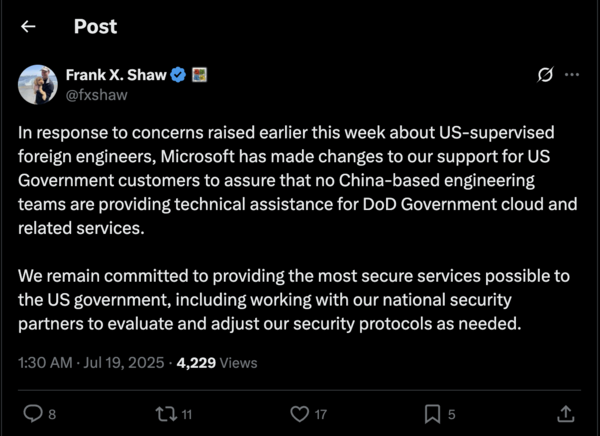Screen dimensions: 600x436
Task: Click the Post header title
Action: (x=95, y=27)
